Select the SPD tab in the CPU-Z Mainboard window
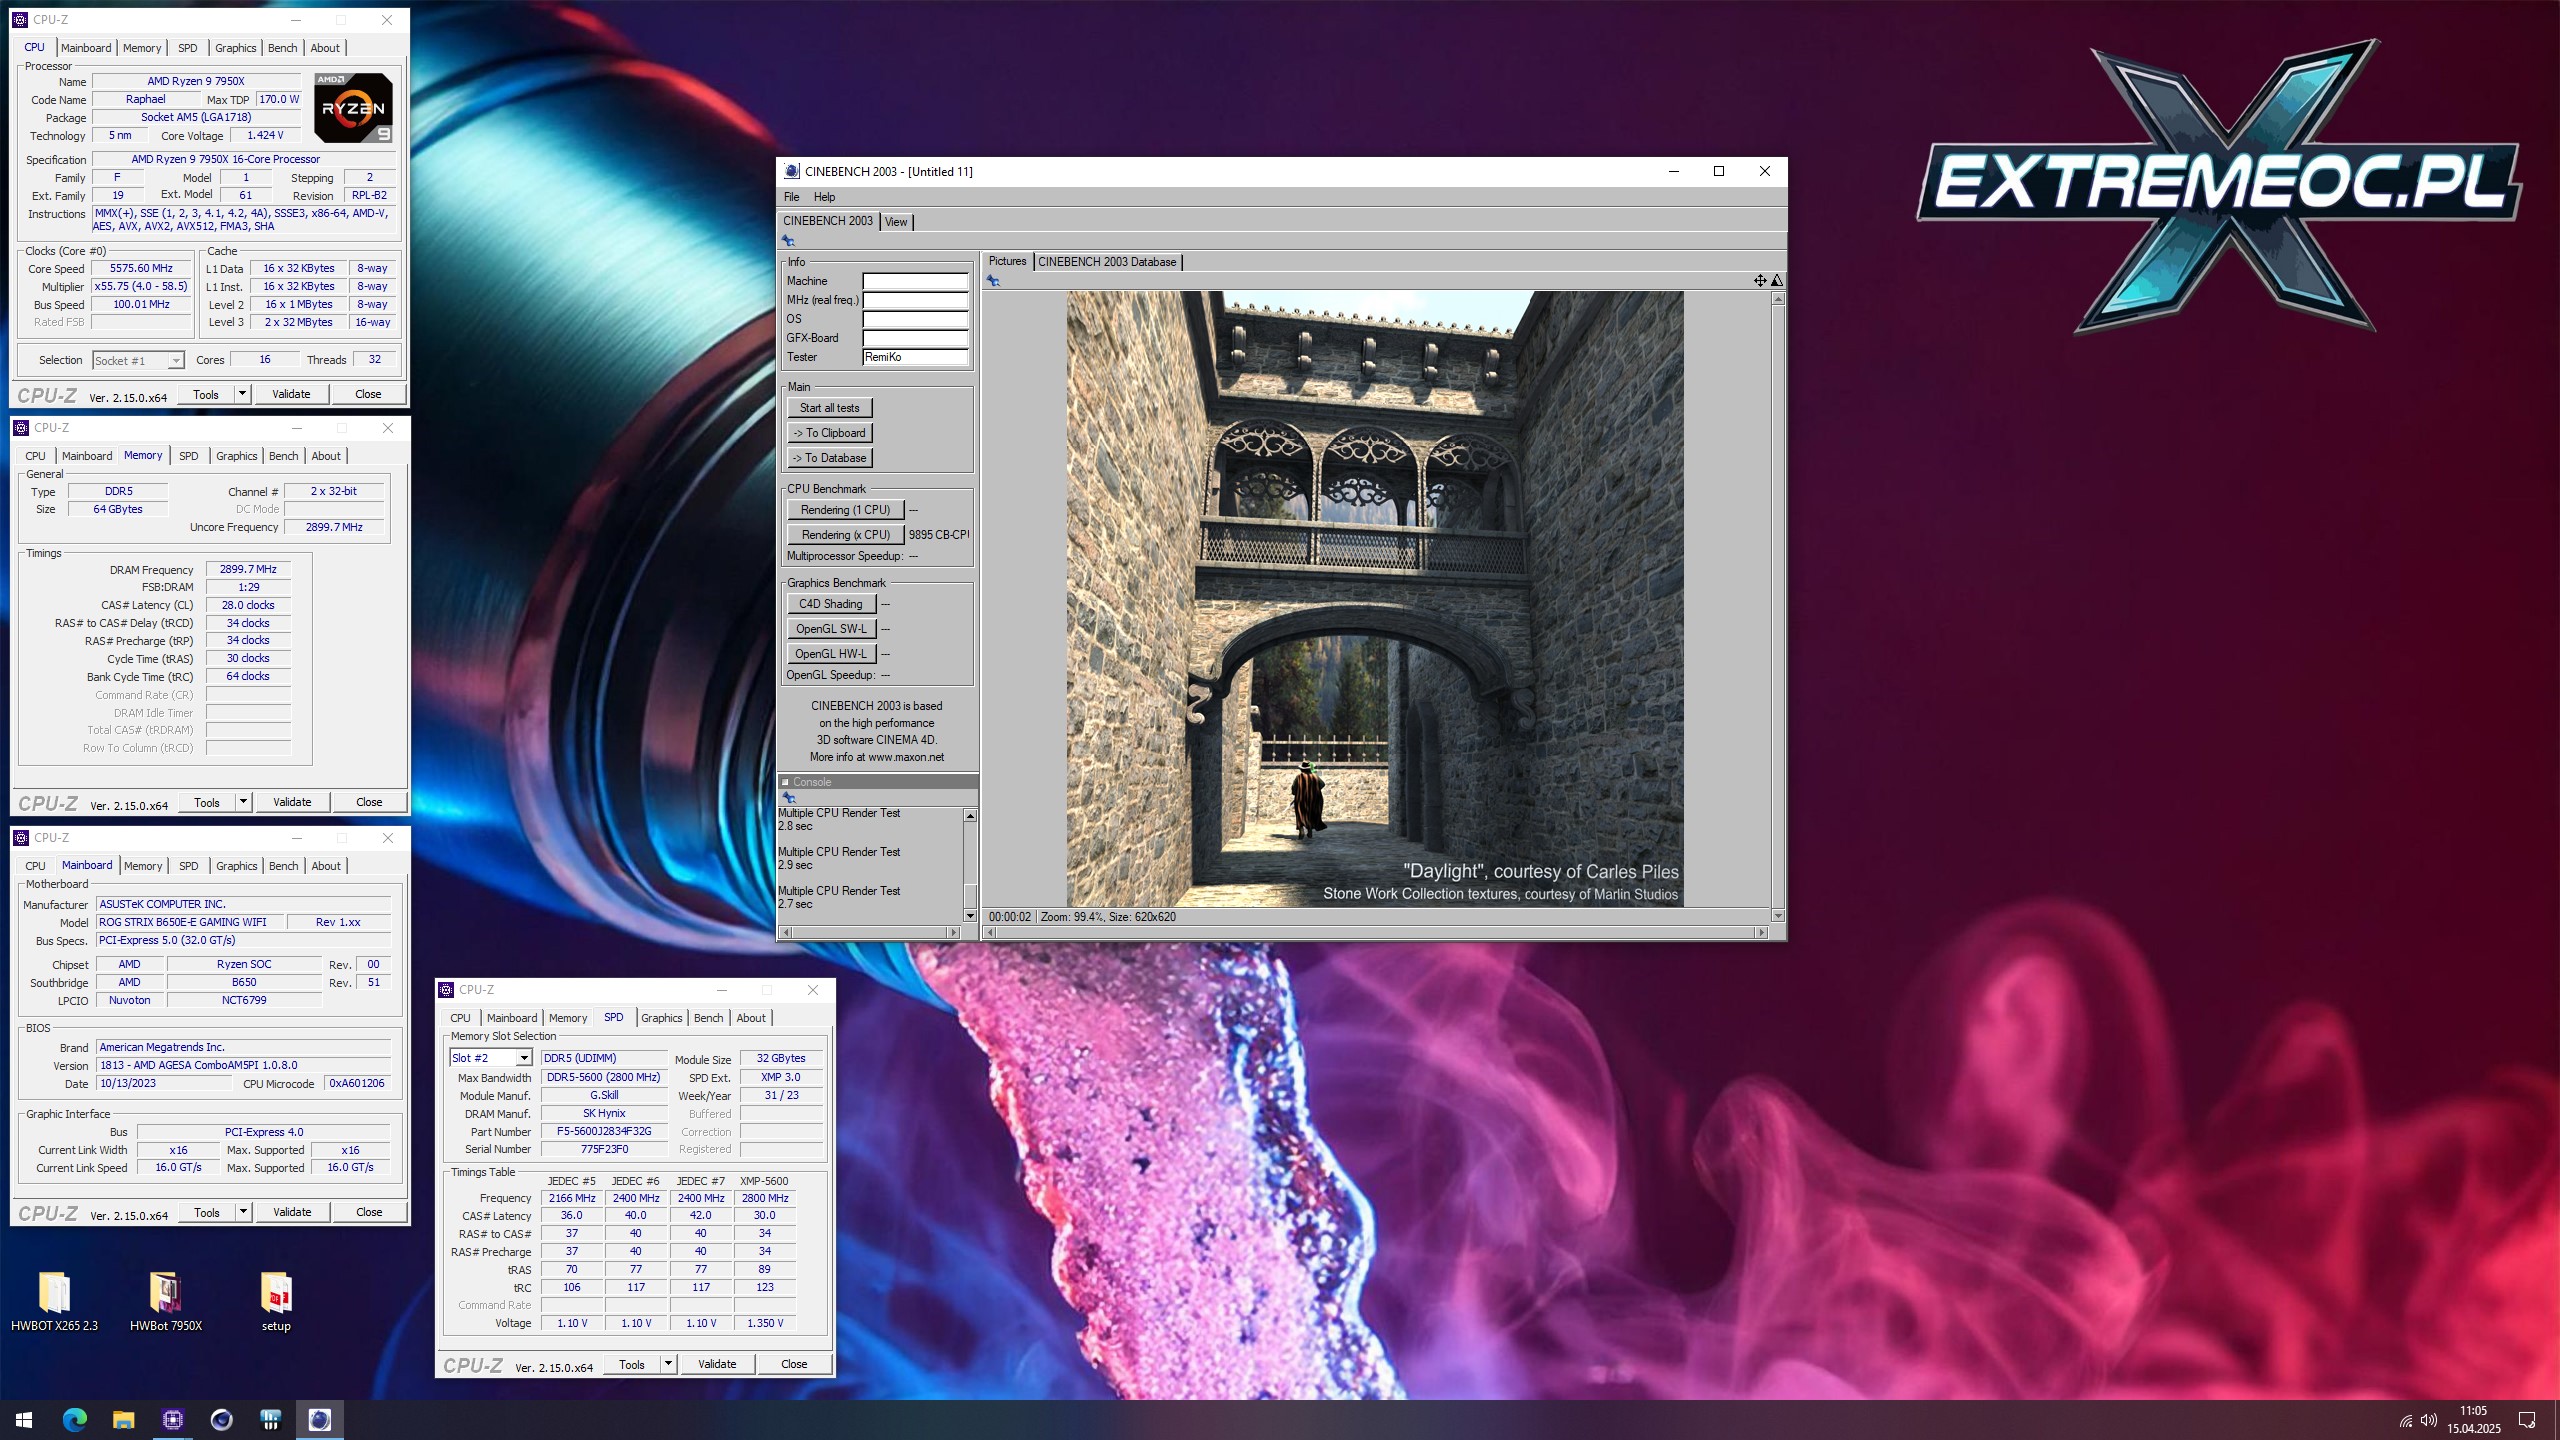2560x1440 pixels. pyautogui.click(x=189, y=866)
